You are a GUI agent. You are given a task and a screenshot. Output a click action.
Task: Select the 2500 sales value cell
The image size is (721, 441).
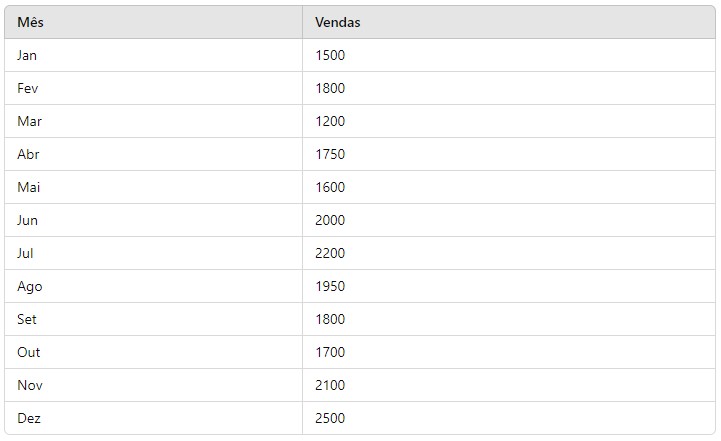pyautogui.click(x=330, y=418)
